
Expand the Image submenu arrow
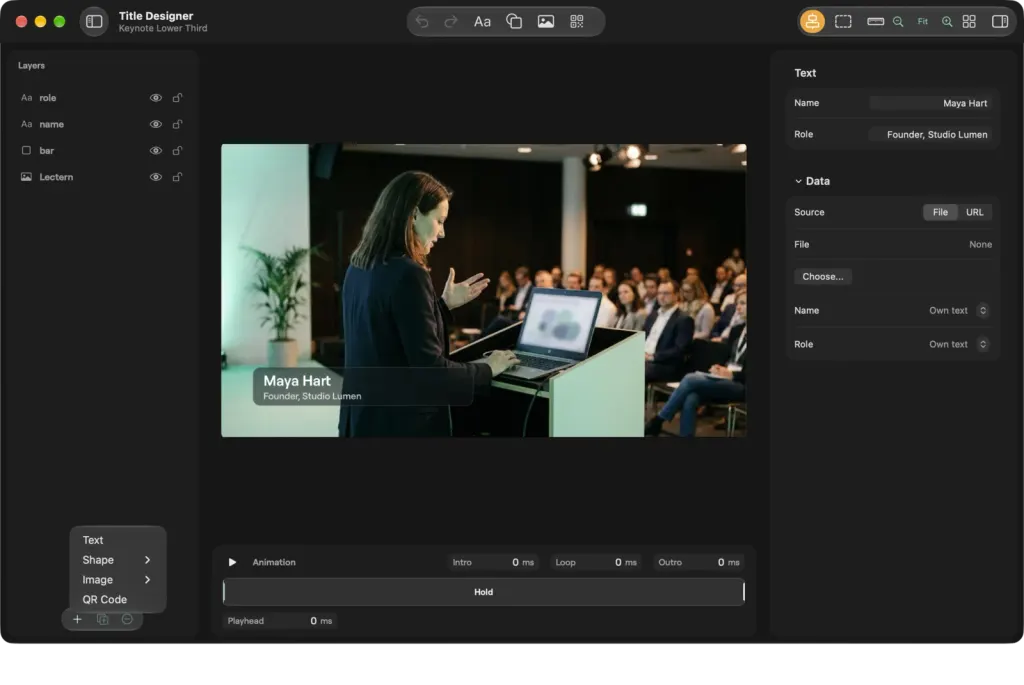(x=148, y=579)
